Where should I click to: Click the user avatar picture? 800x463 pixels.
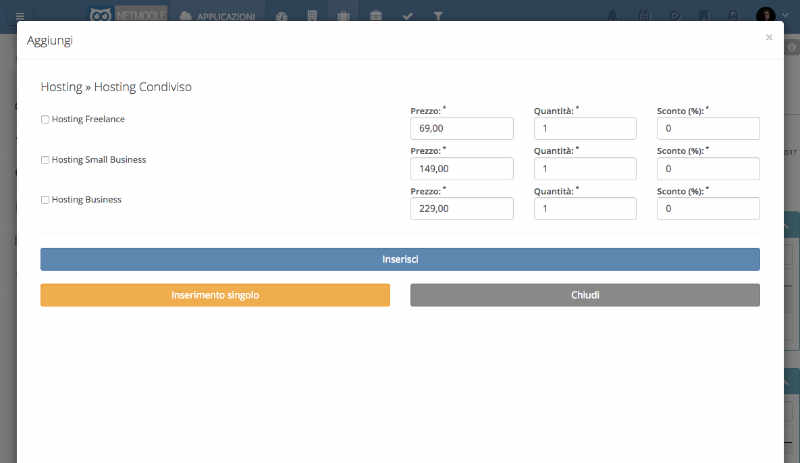765,16
